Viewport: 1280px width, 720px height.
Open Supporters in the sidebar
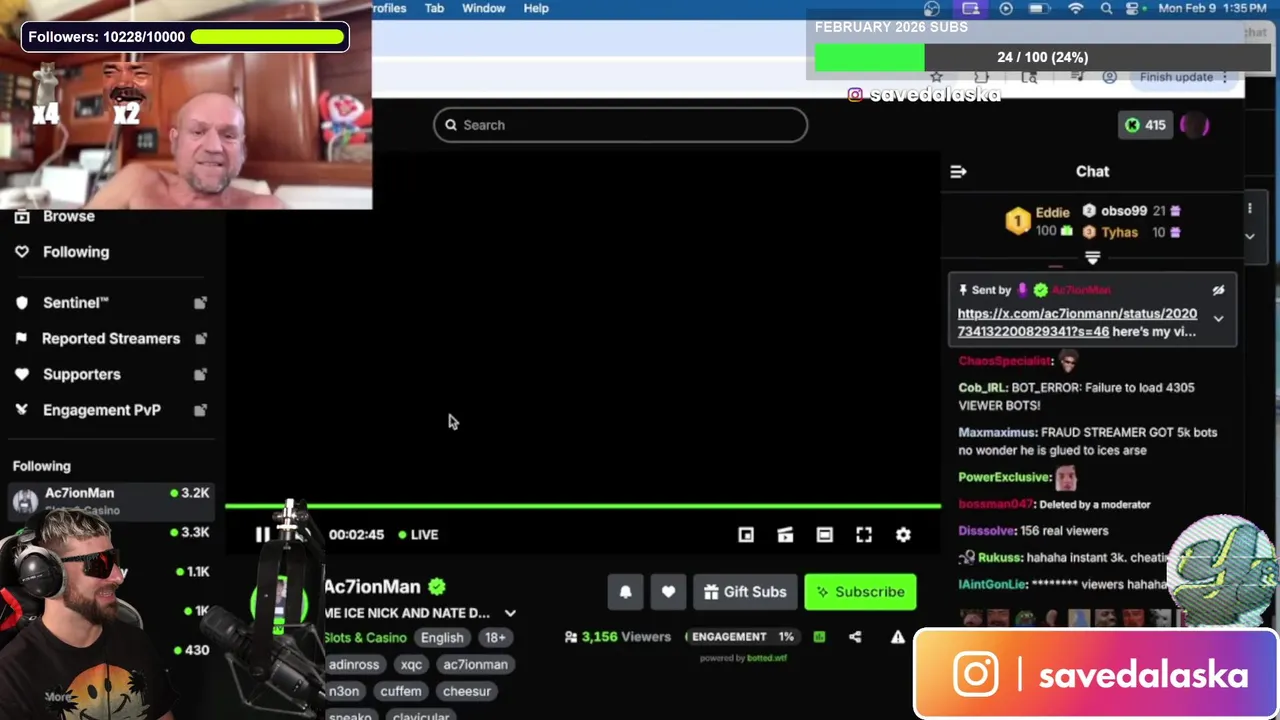(x=82, y=375)
